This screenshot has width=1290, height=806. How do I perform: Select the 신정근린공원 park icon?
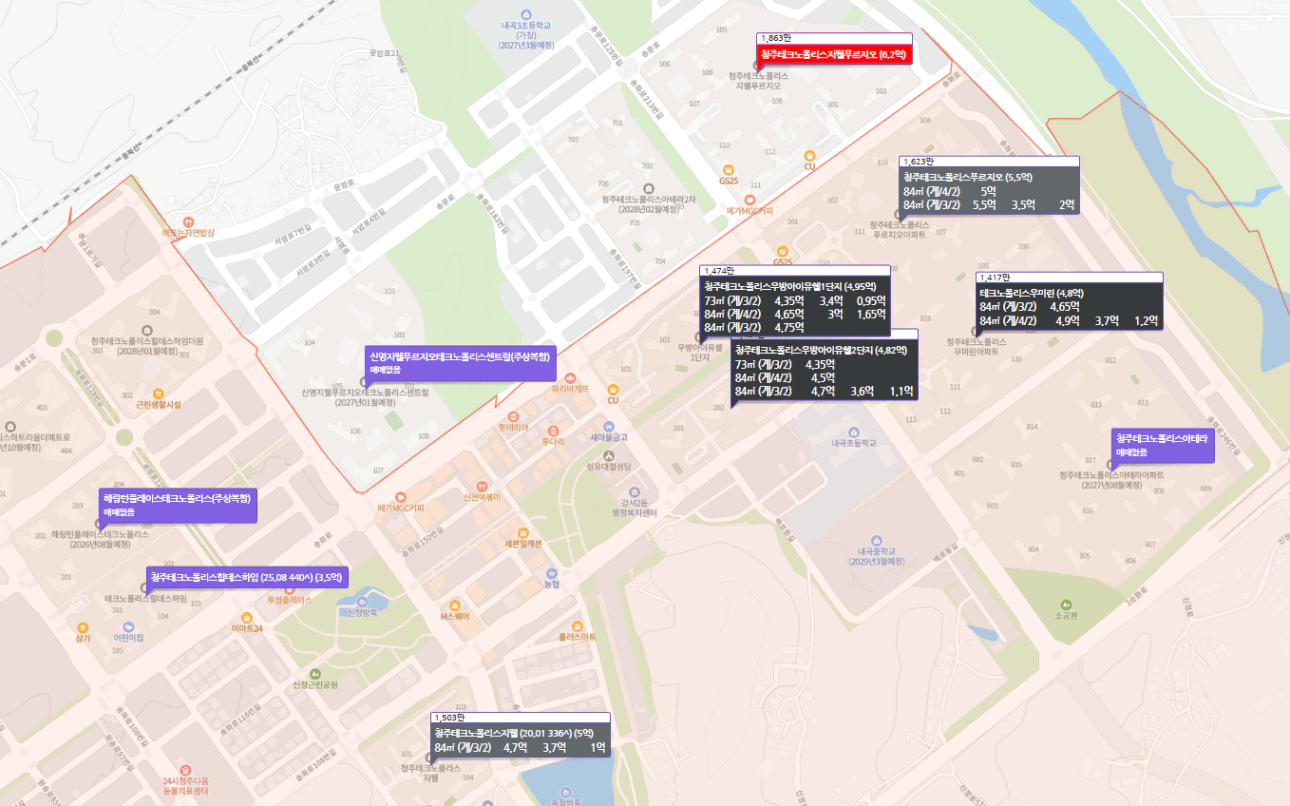point(315,673)
